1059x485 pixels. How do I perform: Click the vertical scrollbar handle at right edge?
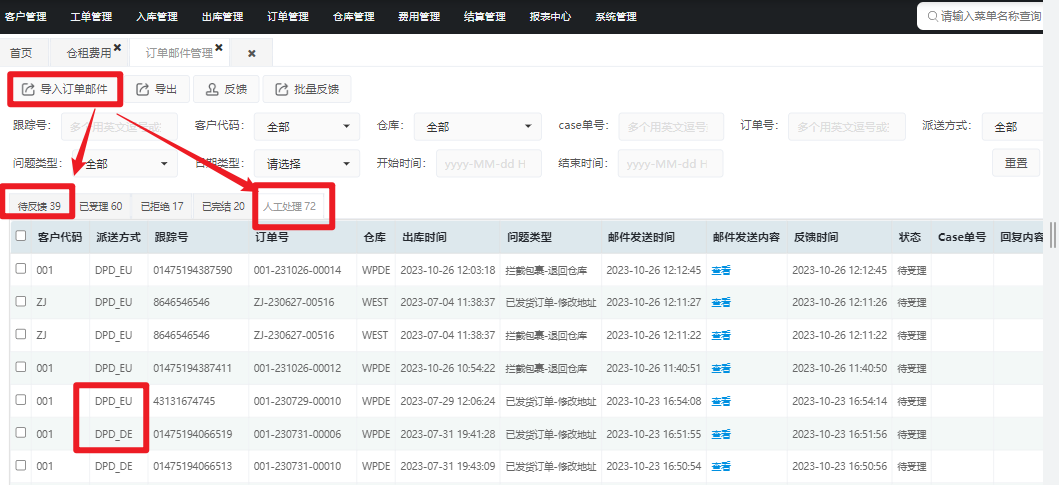[1052, 234]
